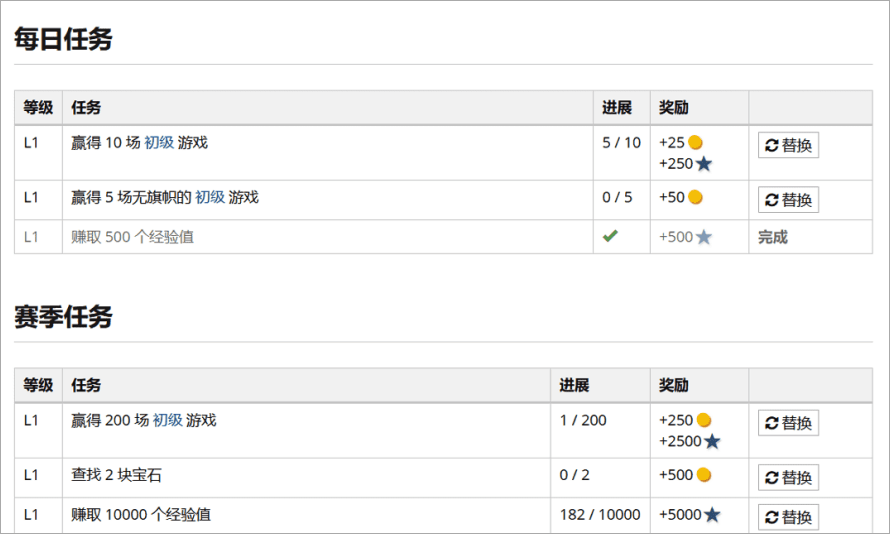Open 初级 link in win 10 games quest
Screen dimensions: 890x534
(159, 142)
